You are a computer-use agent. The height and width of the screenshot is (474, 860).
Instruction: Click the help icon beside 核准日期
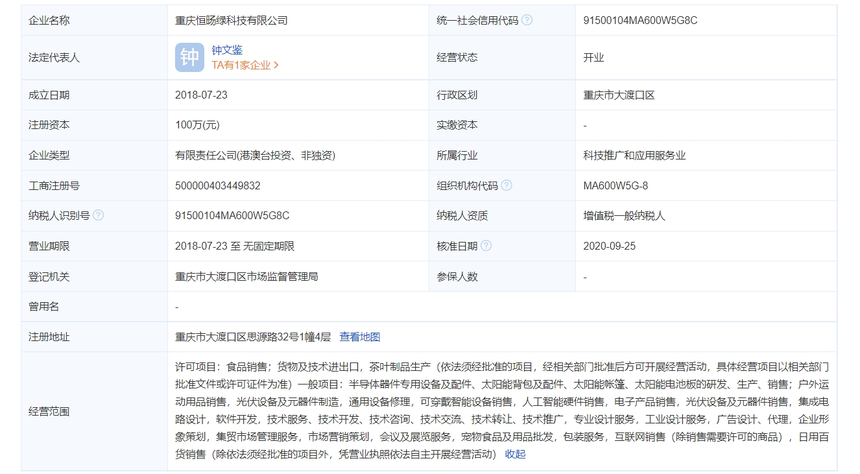click(x=486, y=246)
